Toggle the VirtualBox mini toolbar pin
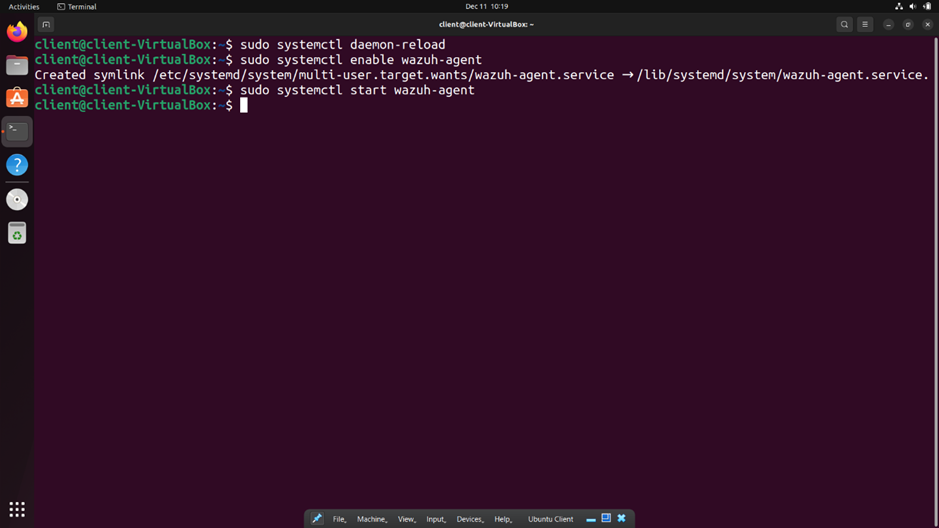The width and height of the screenshot is (939, 528). pos(317,519)
